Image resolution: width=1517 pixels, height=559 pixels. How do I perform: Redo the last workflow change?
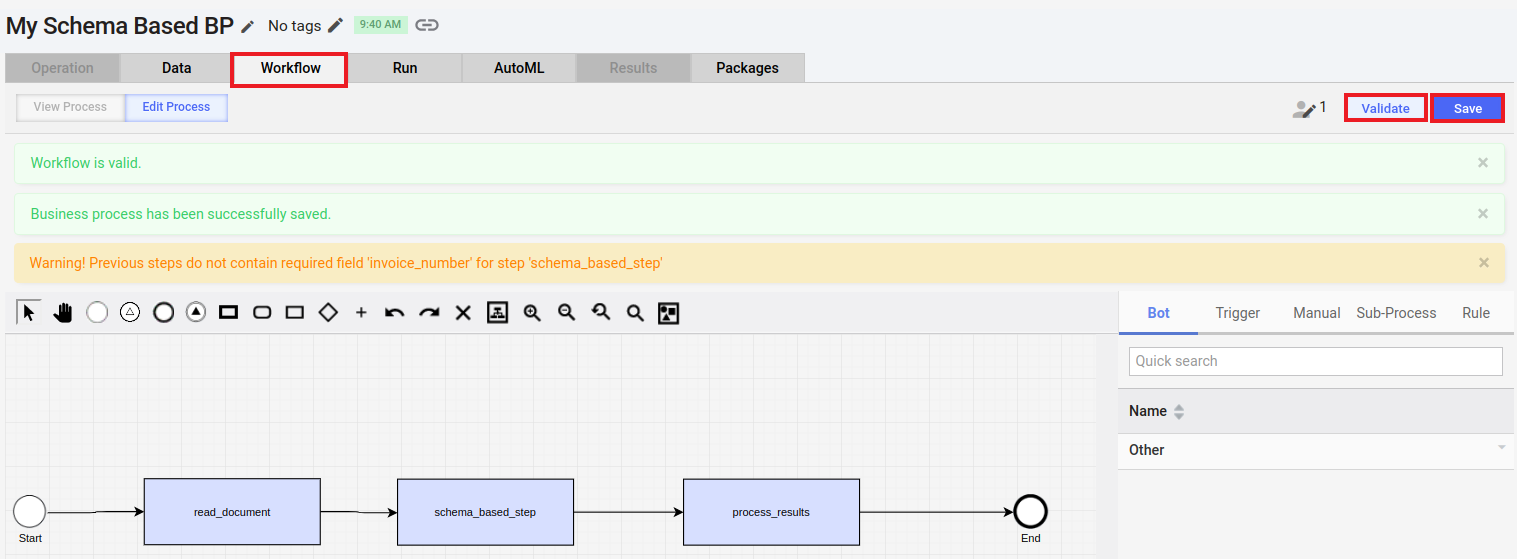[429, 313]
